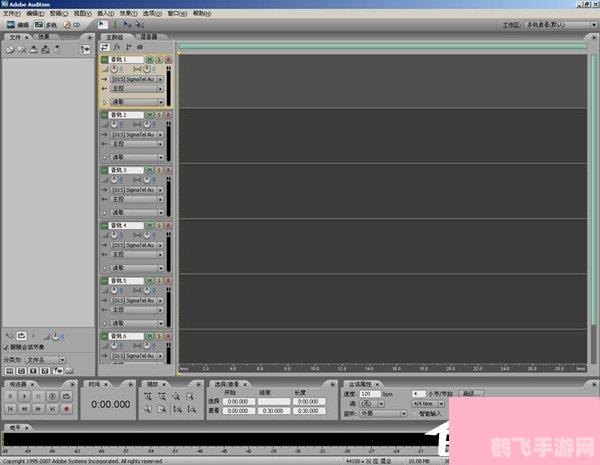Screen dimensions: 600x465
Task: Click Import File icon in Files panel
Action: [10, 49]
